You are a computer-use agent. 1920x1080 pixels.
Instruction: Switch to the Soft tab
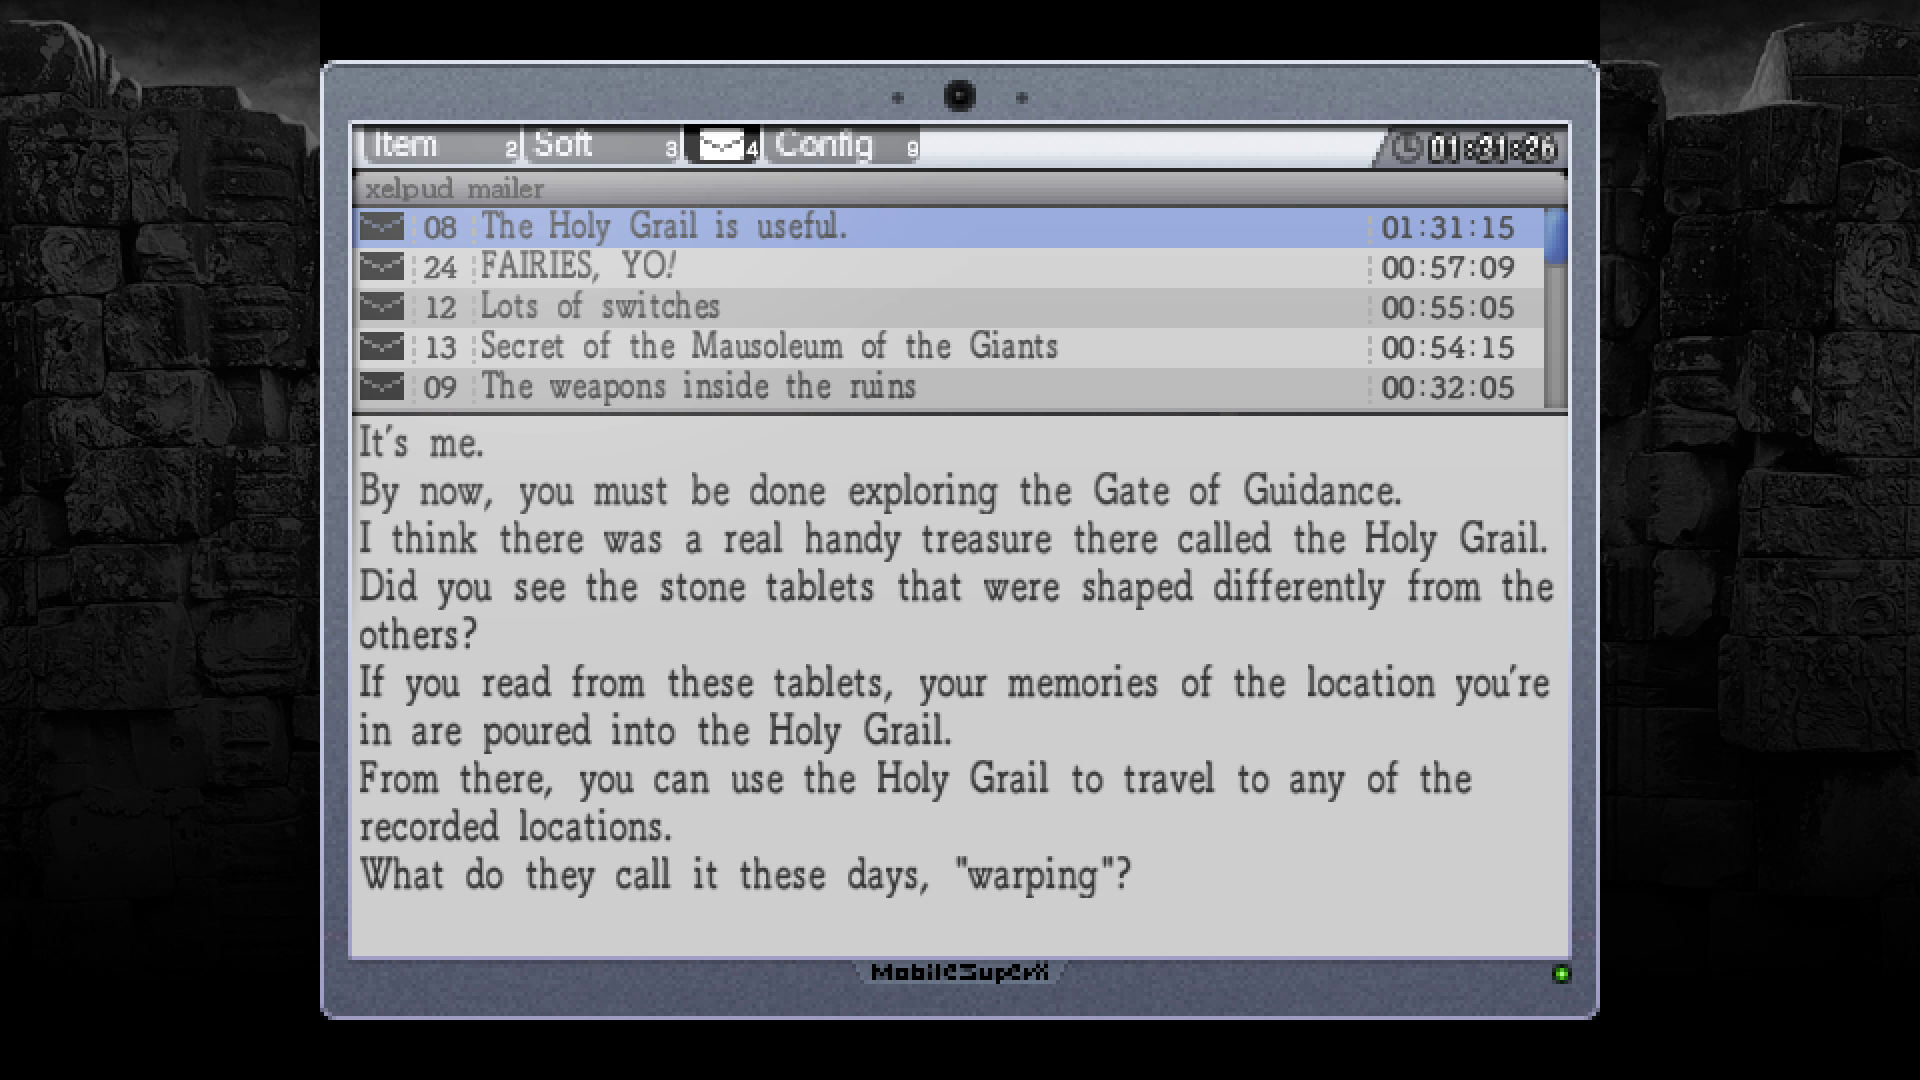click(564, 146)
